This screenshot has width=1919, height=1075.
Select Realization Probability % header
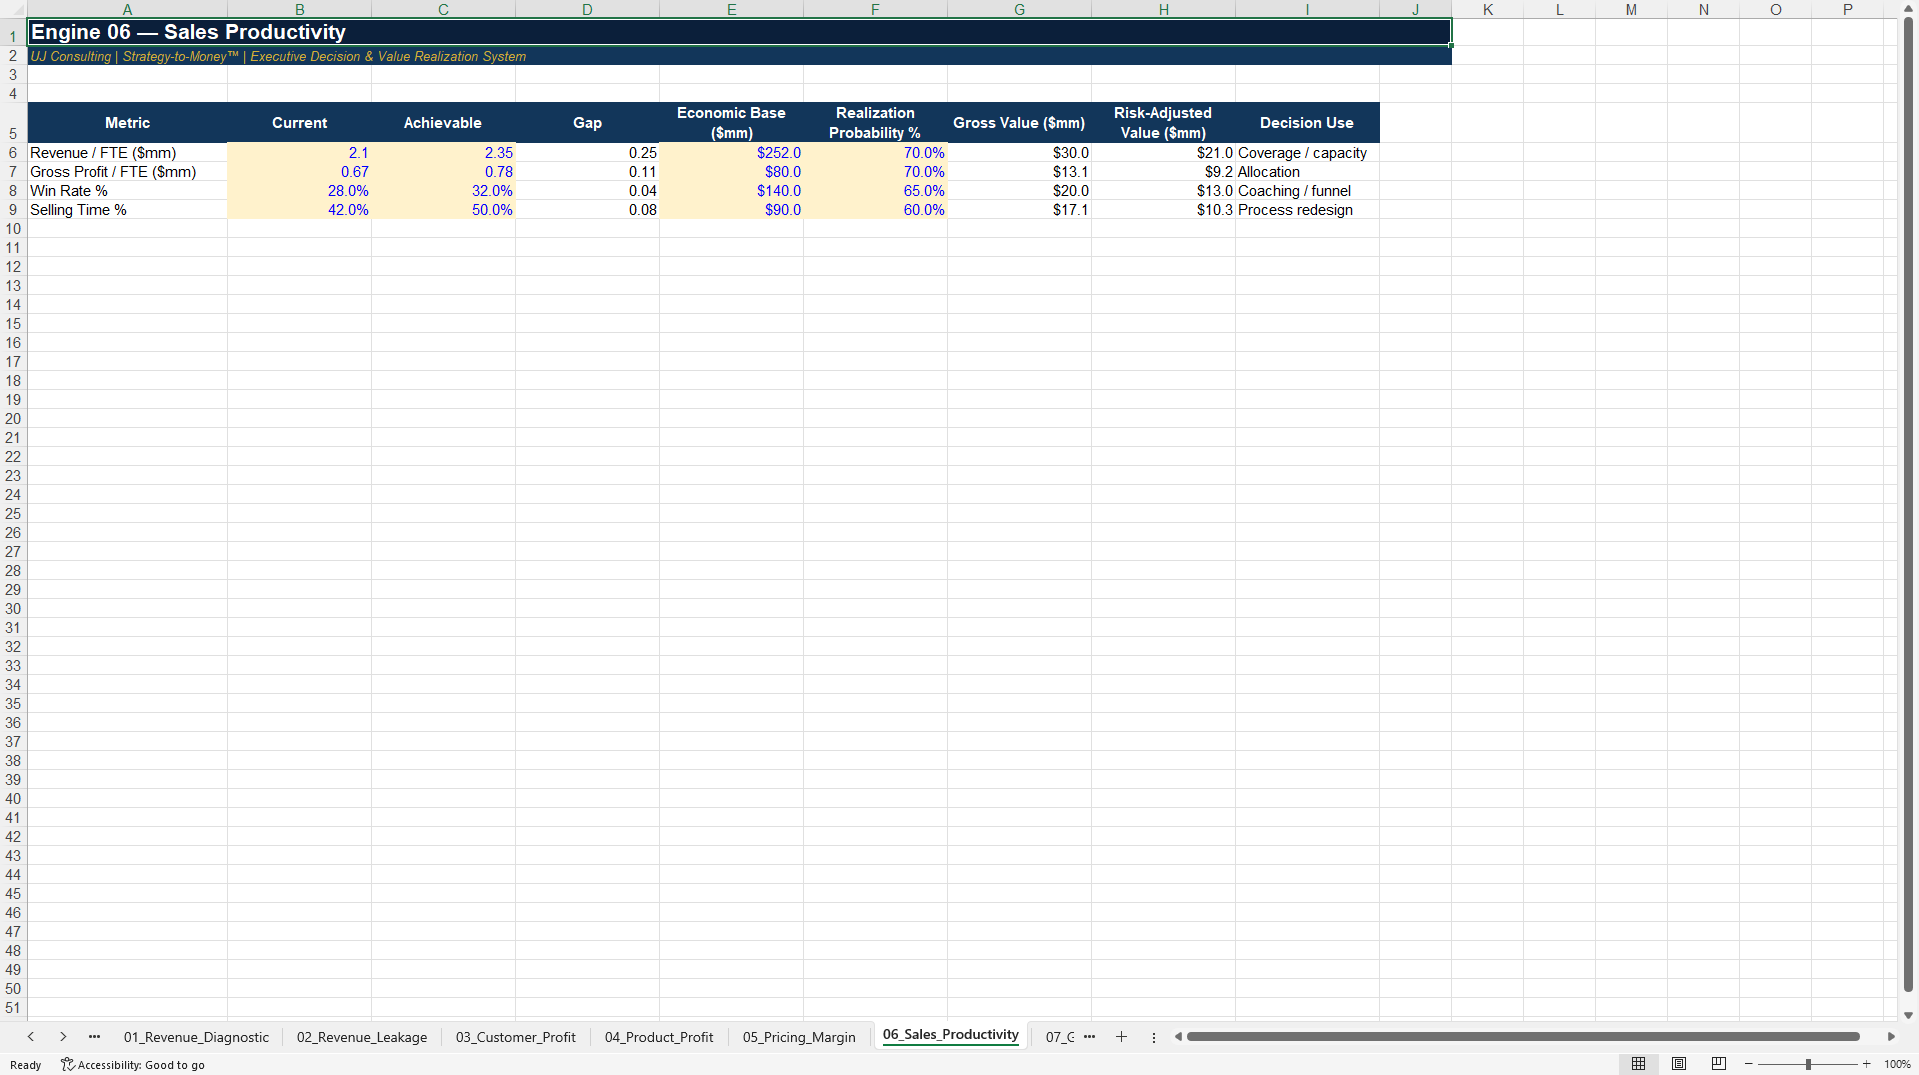[875, 123]
